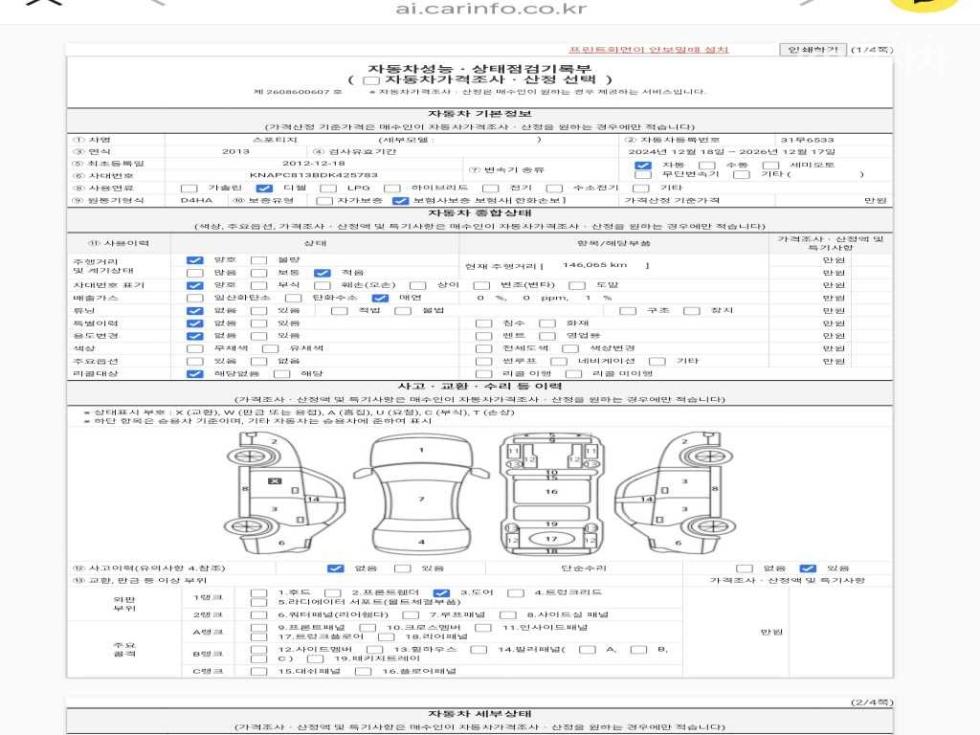Select the mileage value 146,065 km
The width and height of the screenshot is (980, 735).
click(x=594, y=265)
